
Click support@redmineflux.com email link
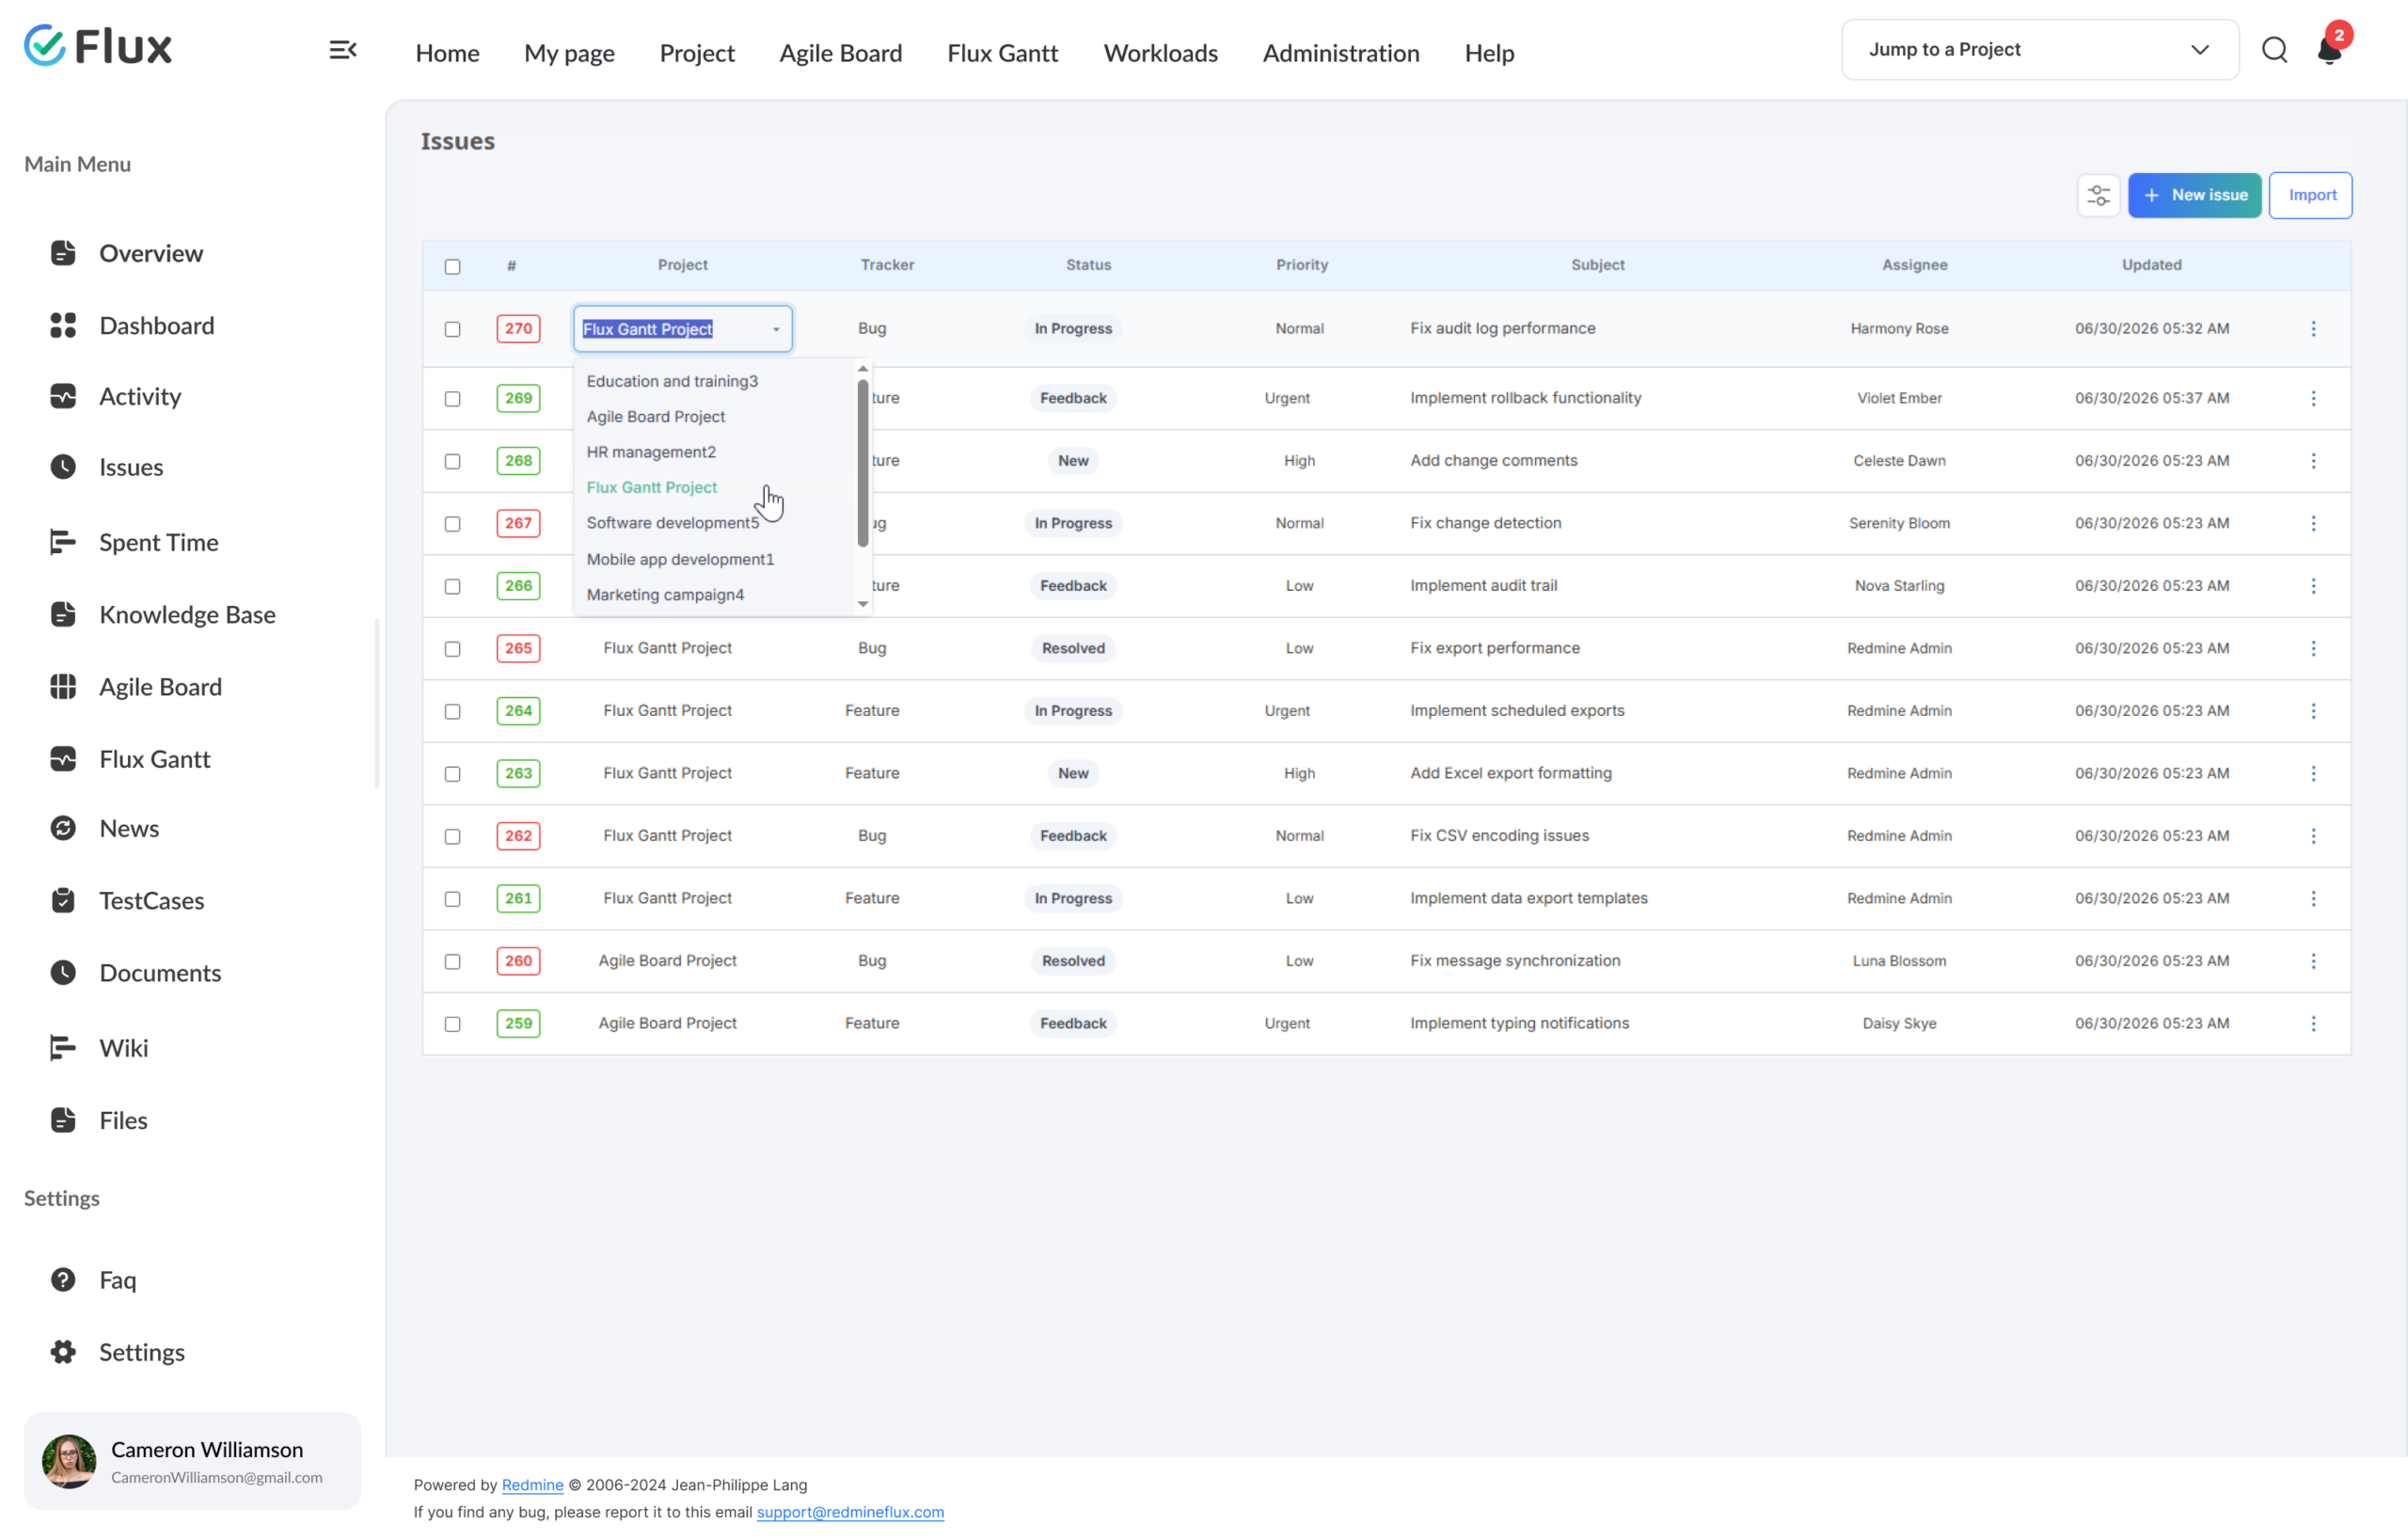[x=849, y=1512]
